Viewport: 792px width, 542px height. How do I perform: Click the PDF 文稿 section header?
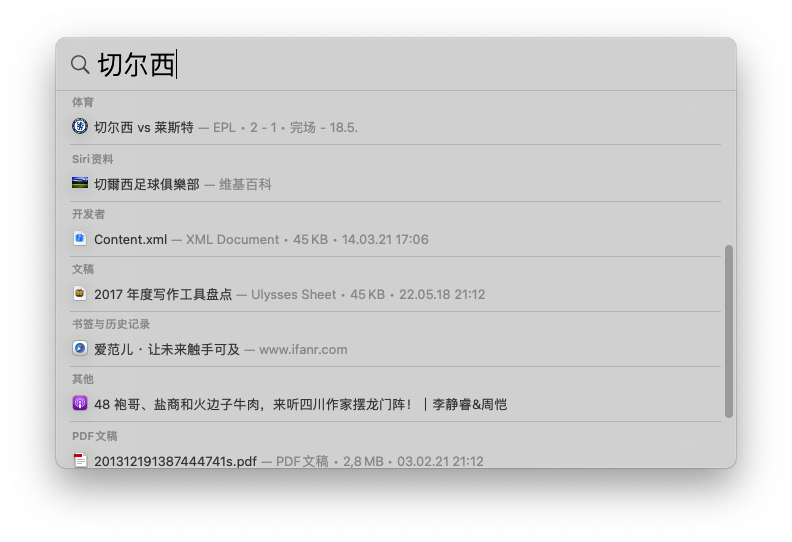point(94,436)
